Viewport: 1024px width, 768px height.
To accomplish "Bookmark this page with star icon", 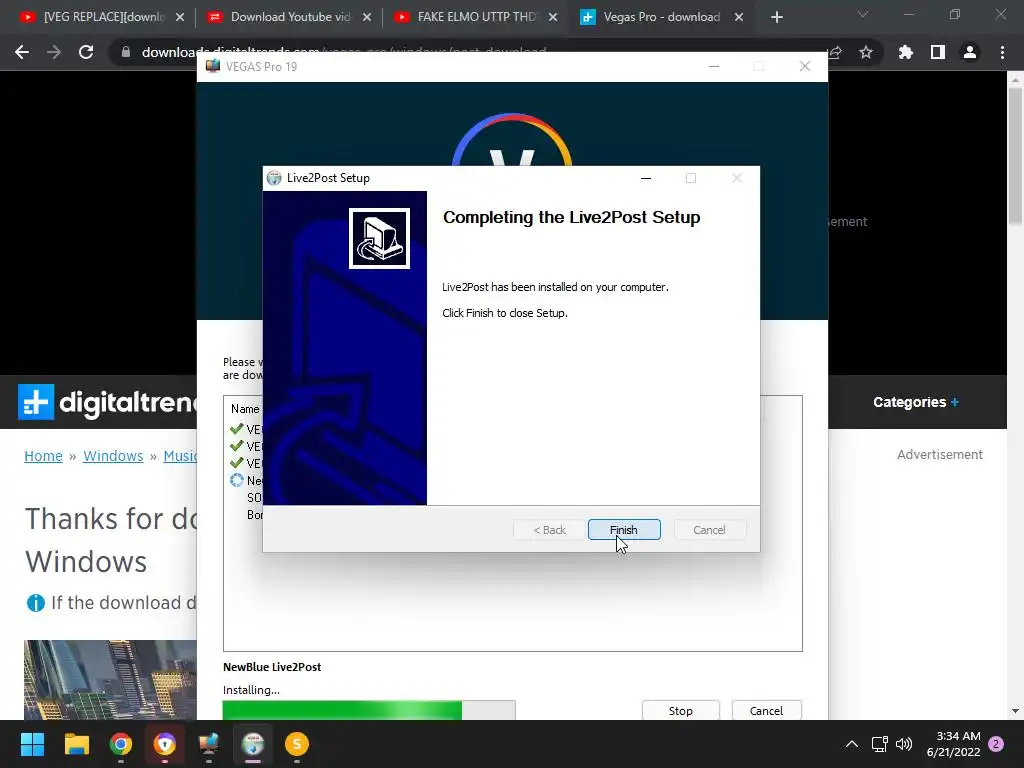I will (x=866, y=52).
